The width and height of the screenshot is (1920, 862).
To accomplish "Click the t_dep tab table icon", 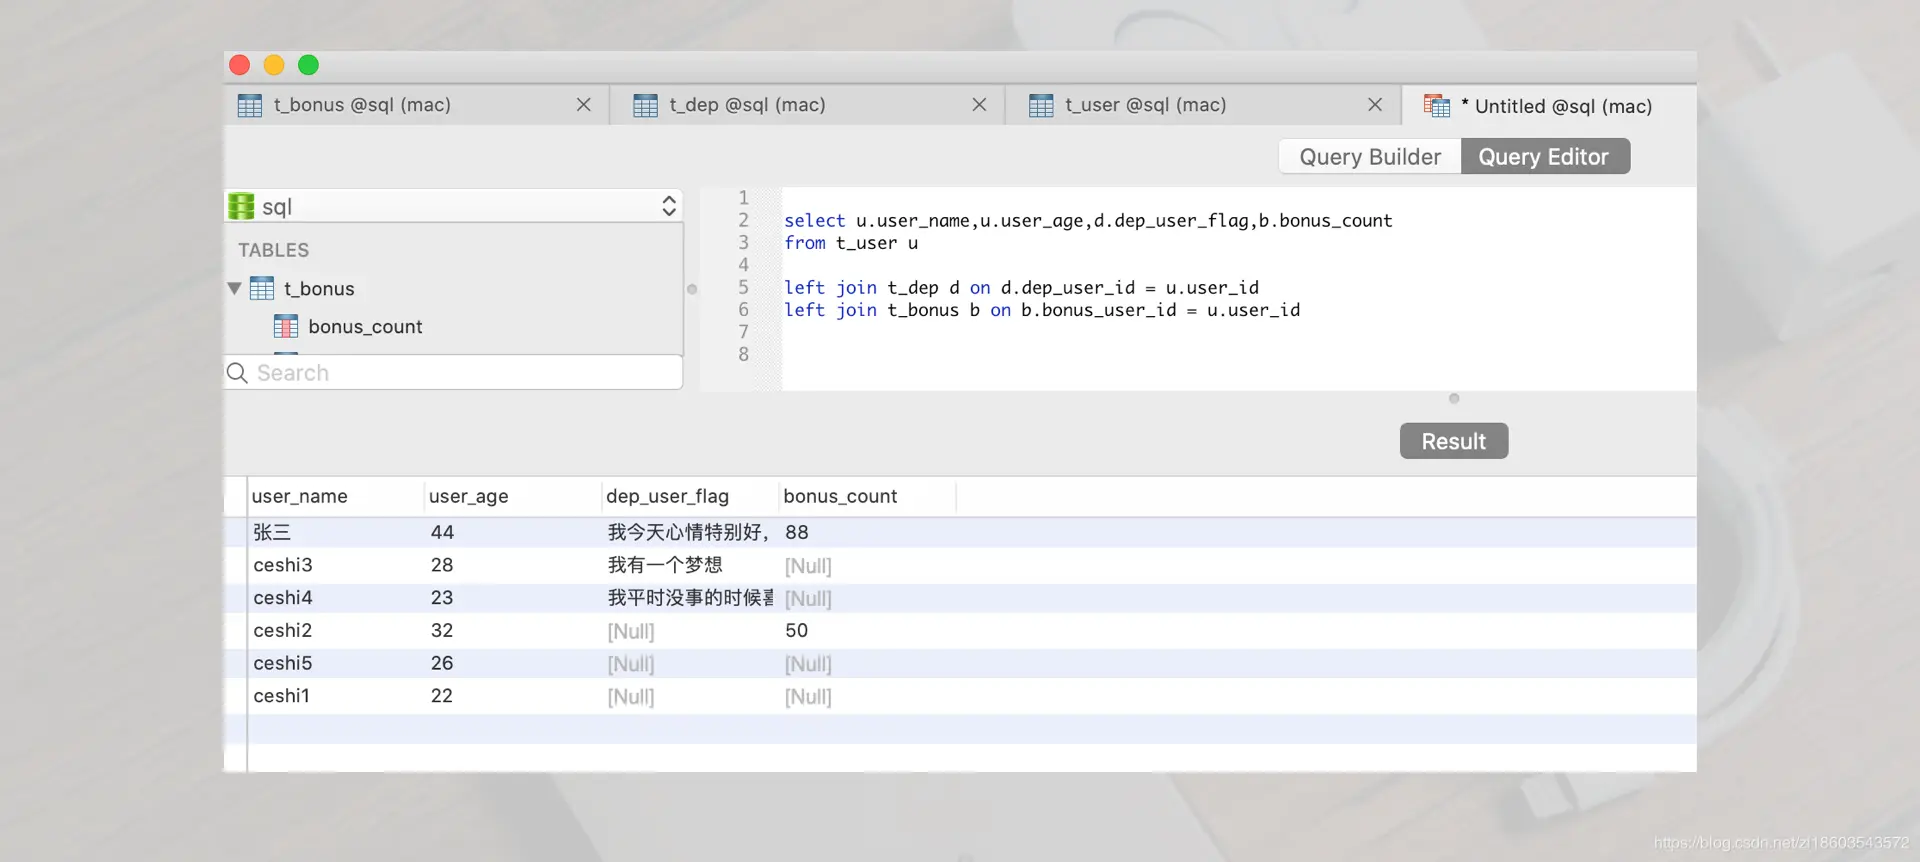I will coord(646,105).
